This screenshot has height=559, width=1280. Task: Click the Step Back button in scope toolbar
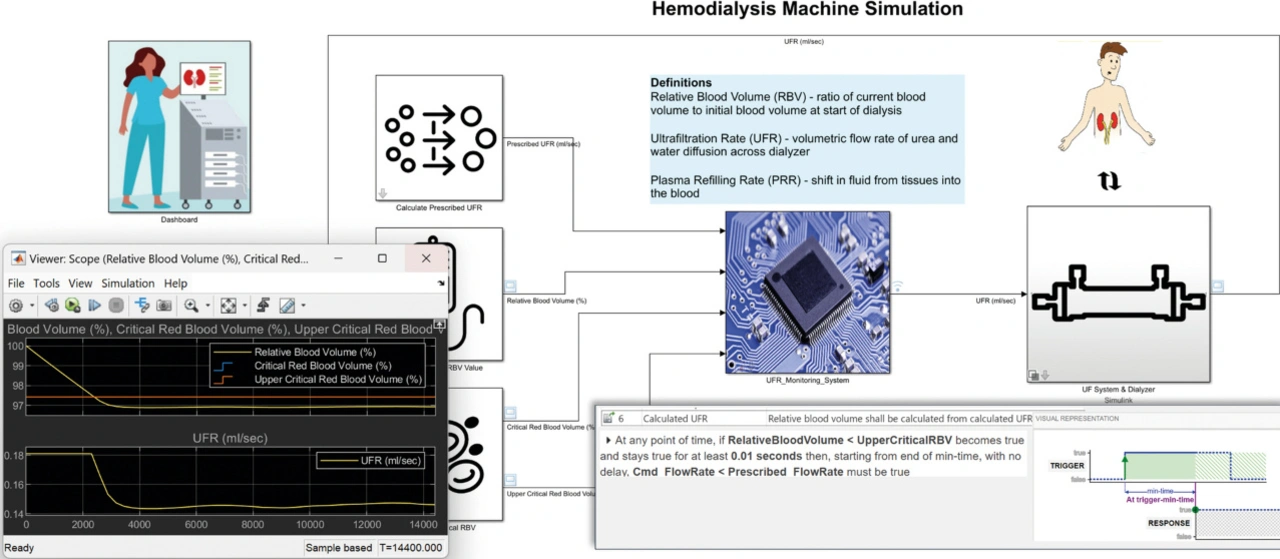pyautogui.click(x=51, y=306)
